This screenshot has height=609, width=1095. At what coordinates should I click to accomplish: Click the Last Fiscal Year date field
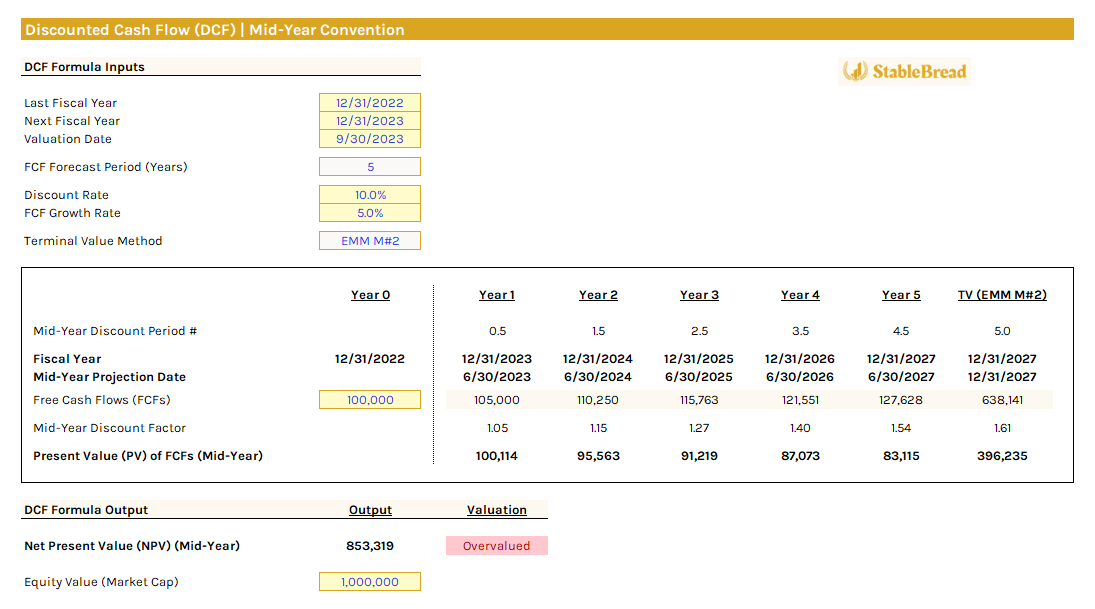(x=370, y=102)
